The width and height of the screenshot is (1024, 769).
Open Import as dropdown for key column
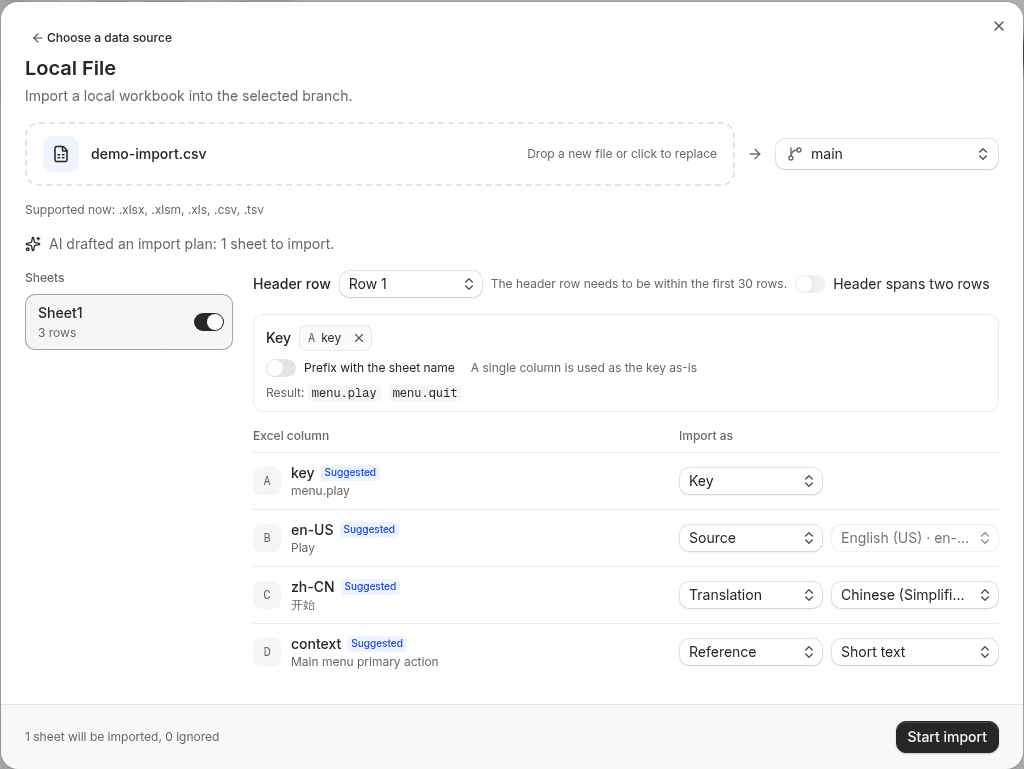pos(750,481)
